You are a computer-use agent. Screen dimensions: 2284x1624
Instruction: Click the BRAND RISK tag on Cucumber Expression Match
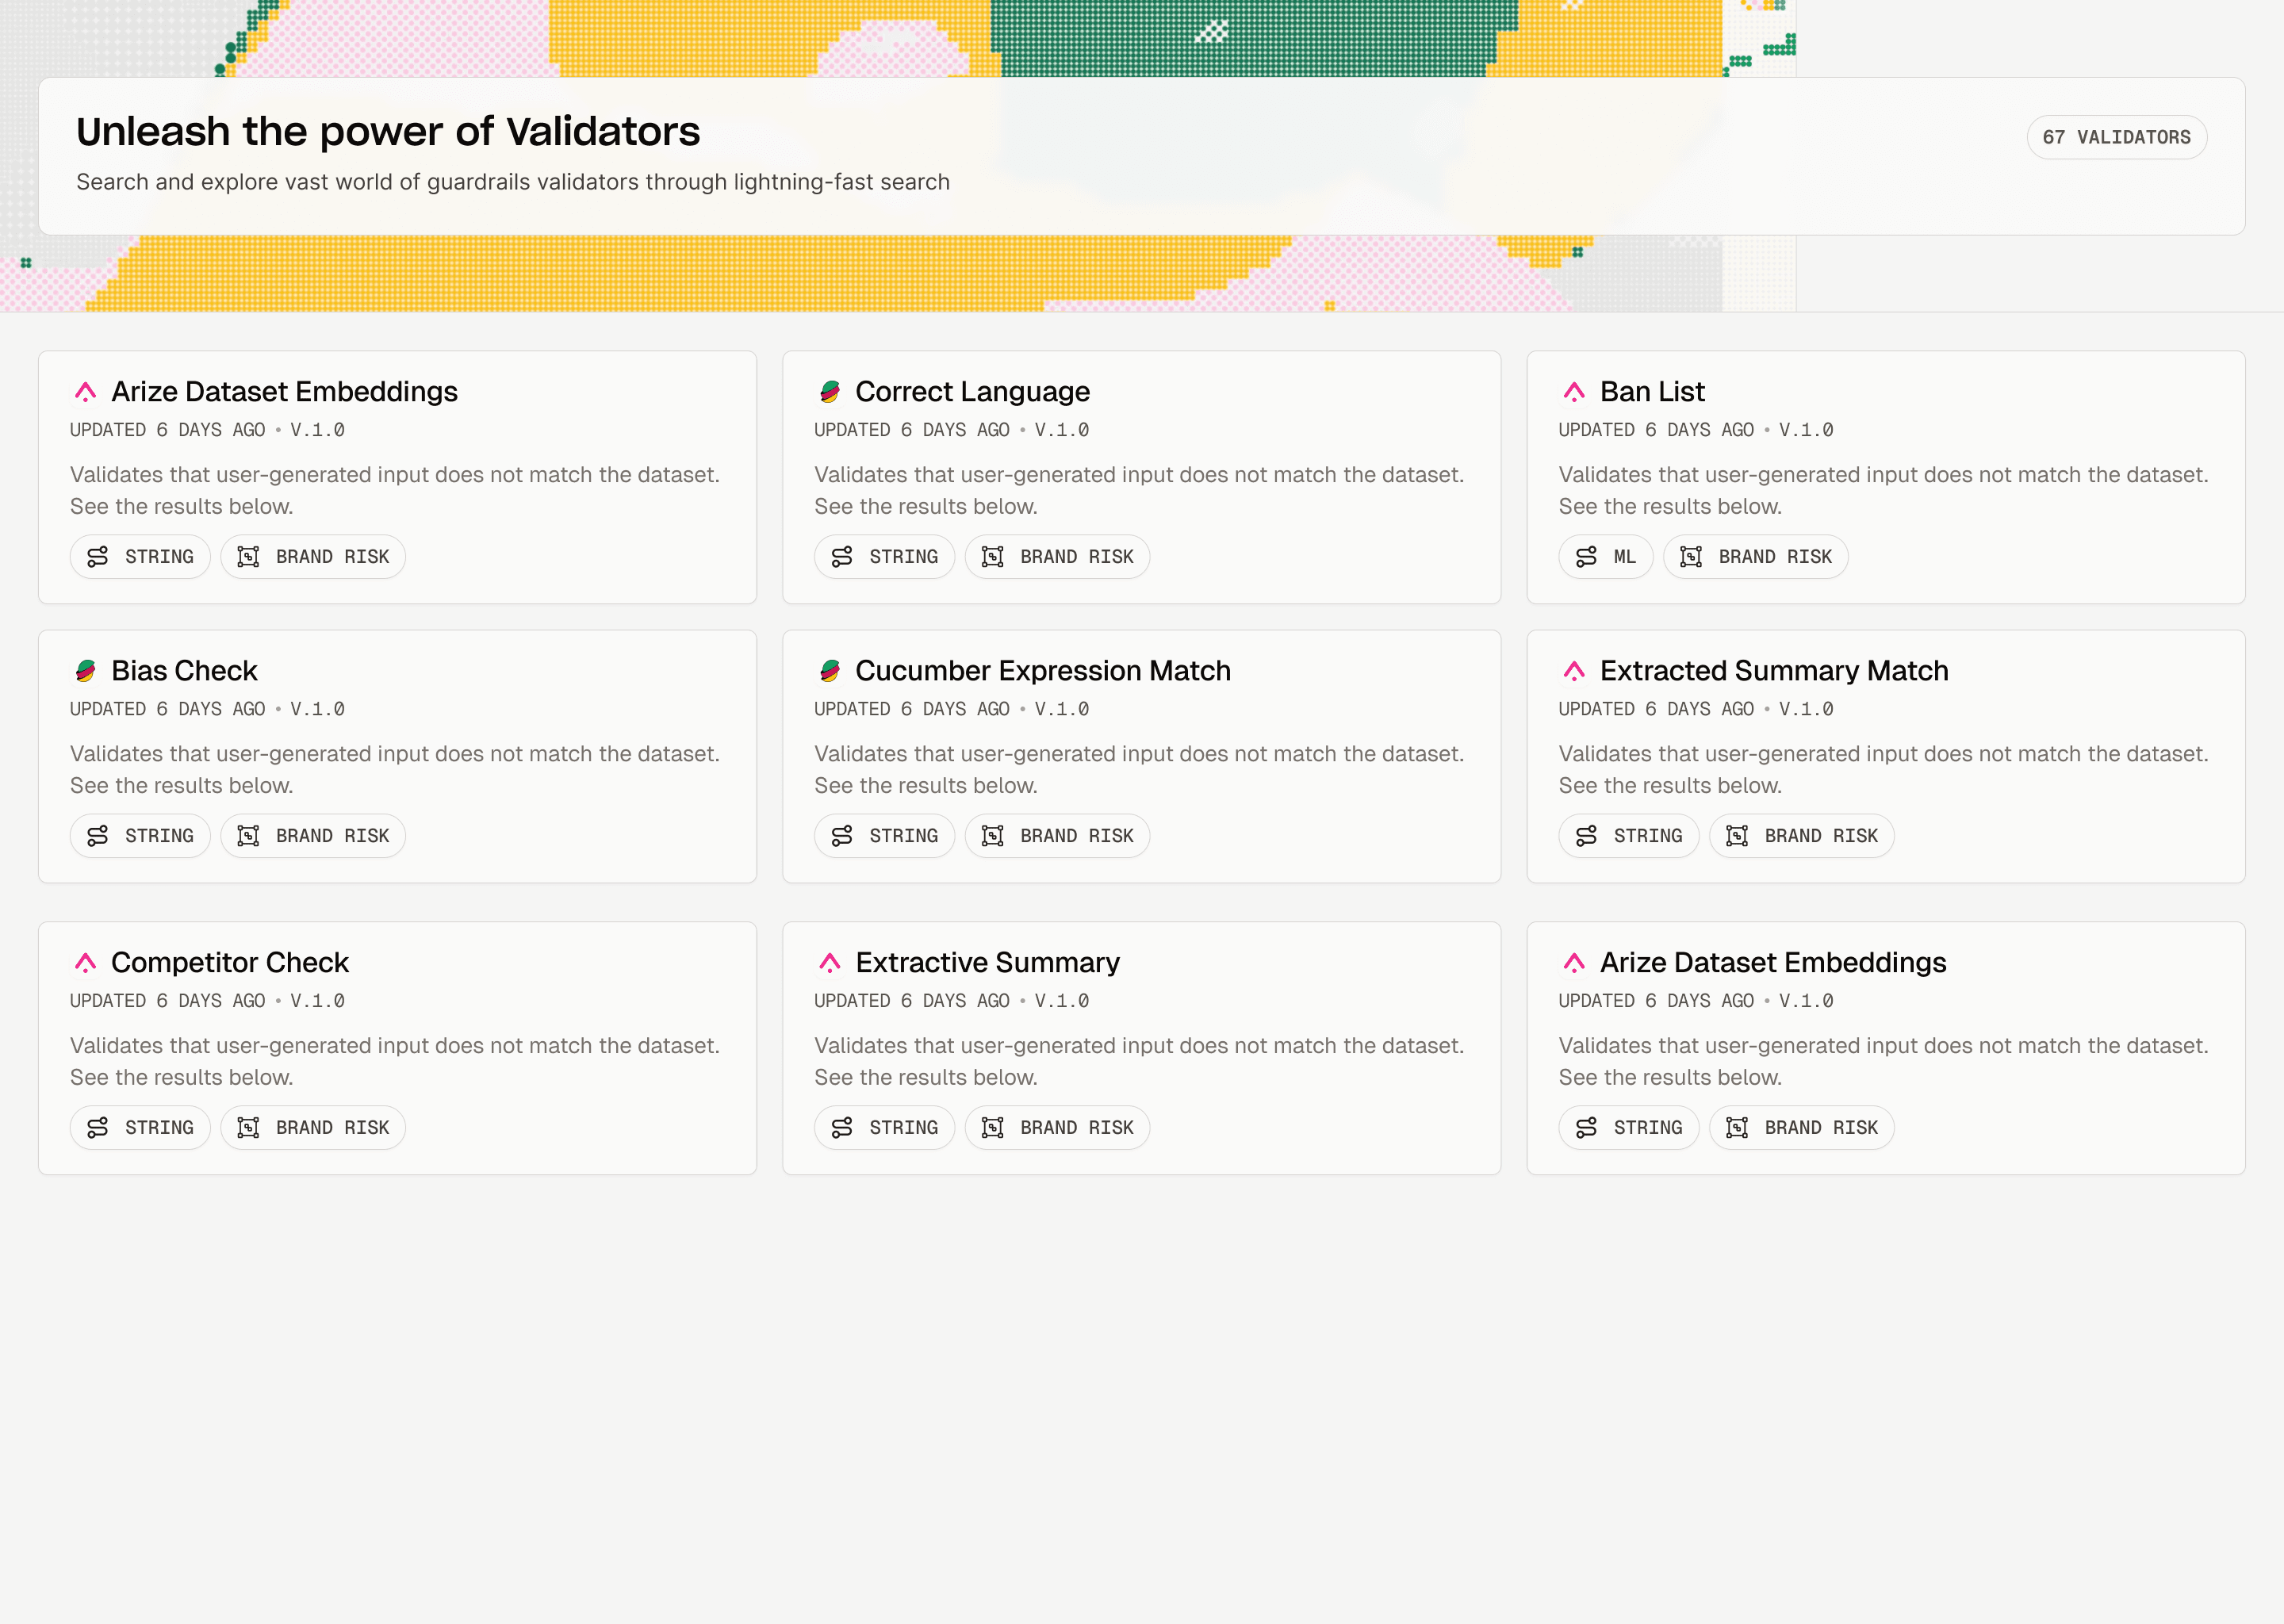[1057, 836]
